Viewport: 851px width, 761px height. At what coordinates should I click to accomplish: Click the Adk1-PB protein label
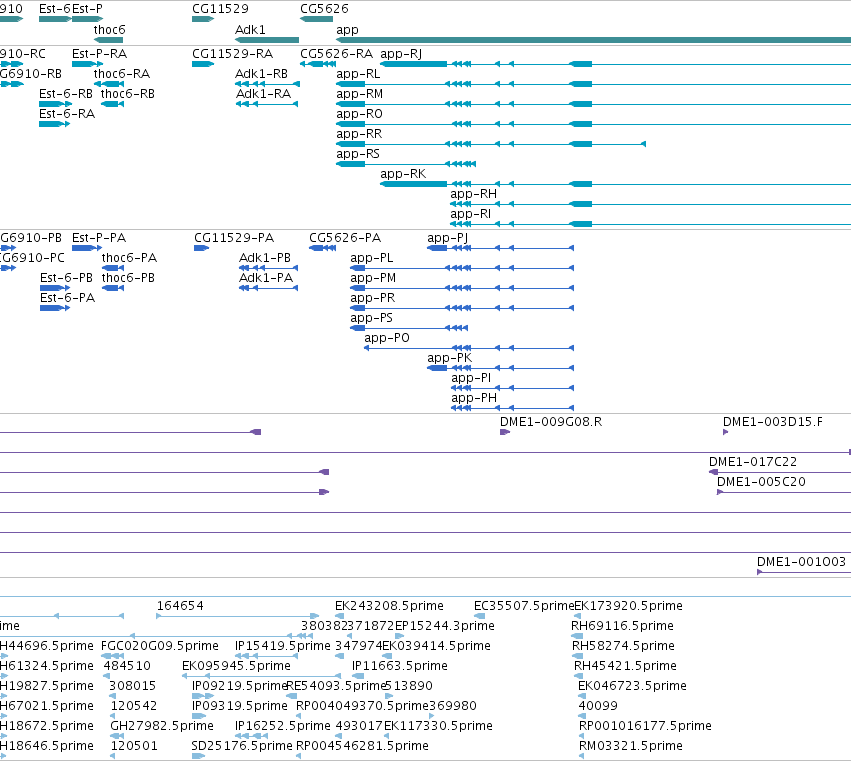click(265, 258)
